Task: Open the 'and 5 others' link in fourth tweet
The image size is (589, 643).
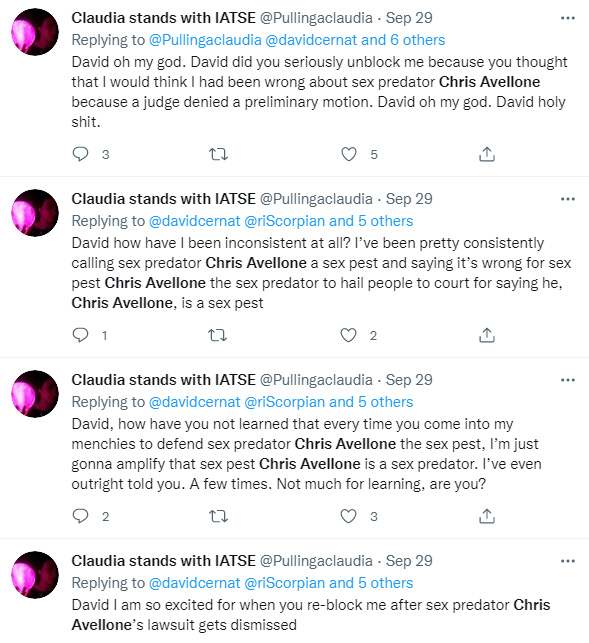Action: [x=371, y=583]
